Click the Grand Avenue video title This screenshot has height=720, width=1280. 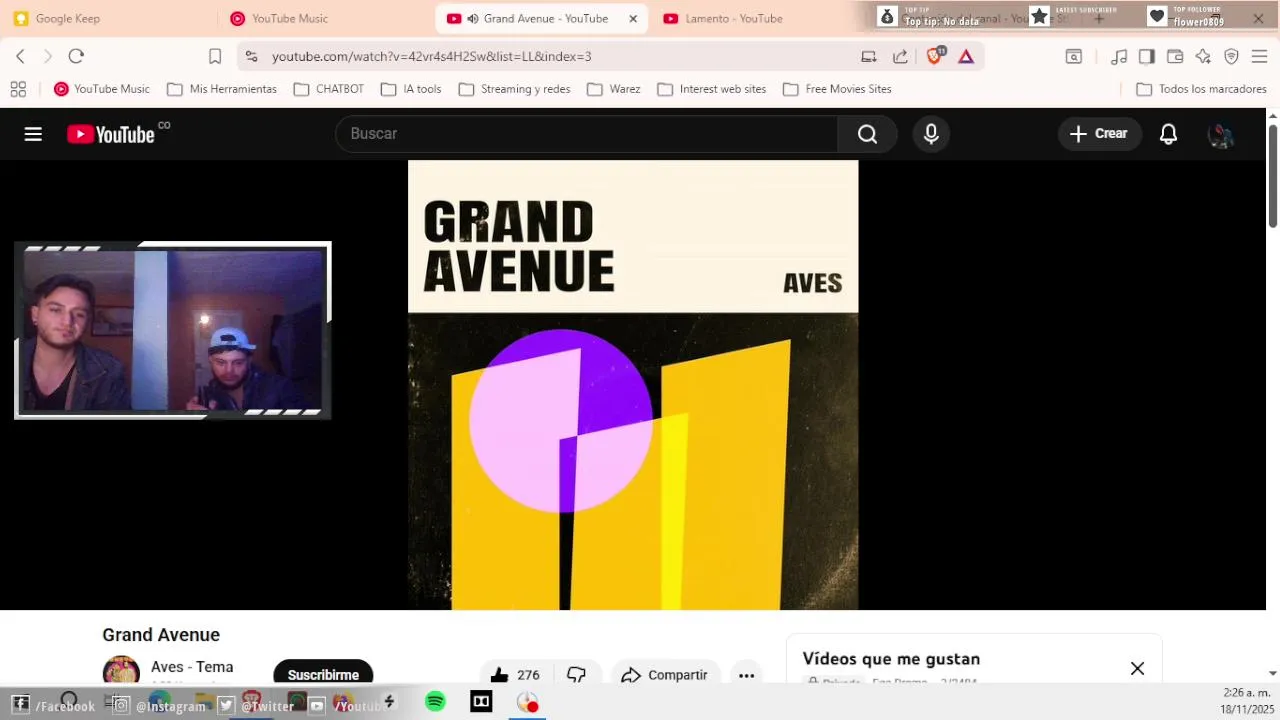click(x=161, y=635)
